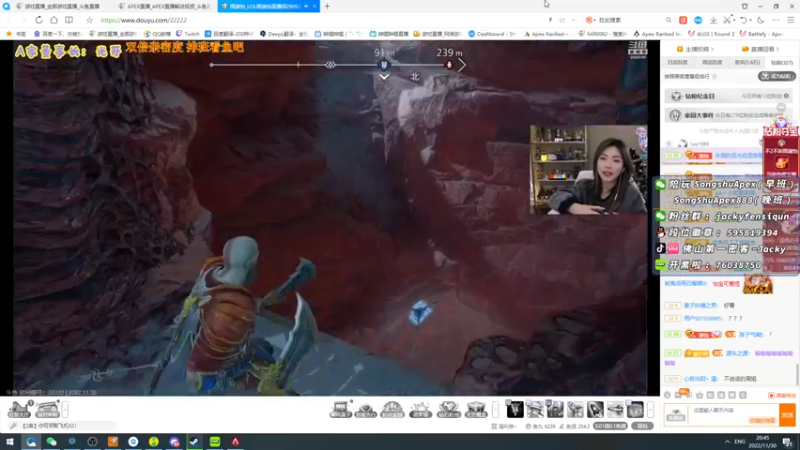Click the 成为钻粉 button

pos(777,76)
